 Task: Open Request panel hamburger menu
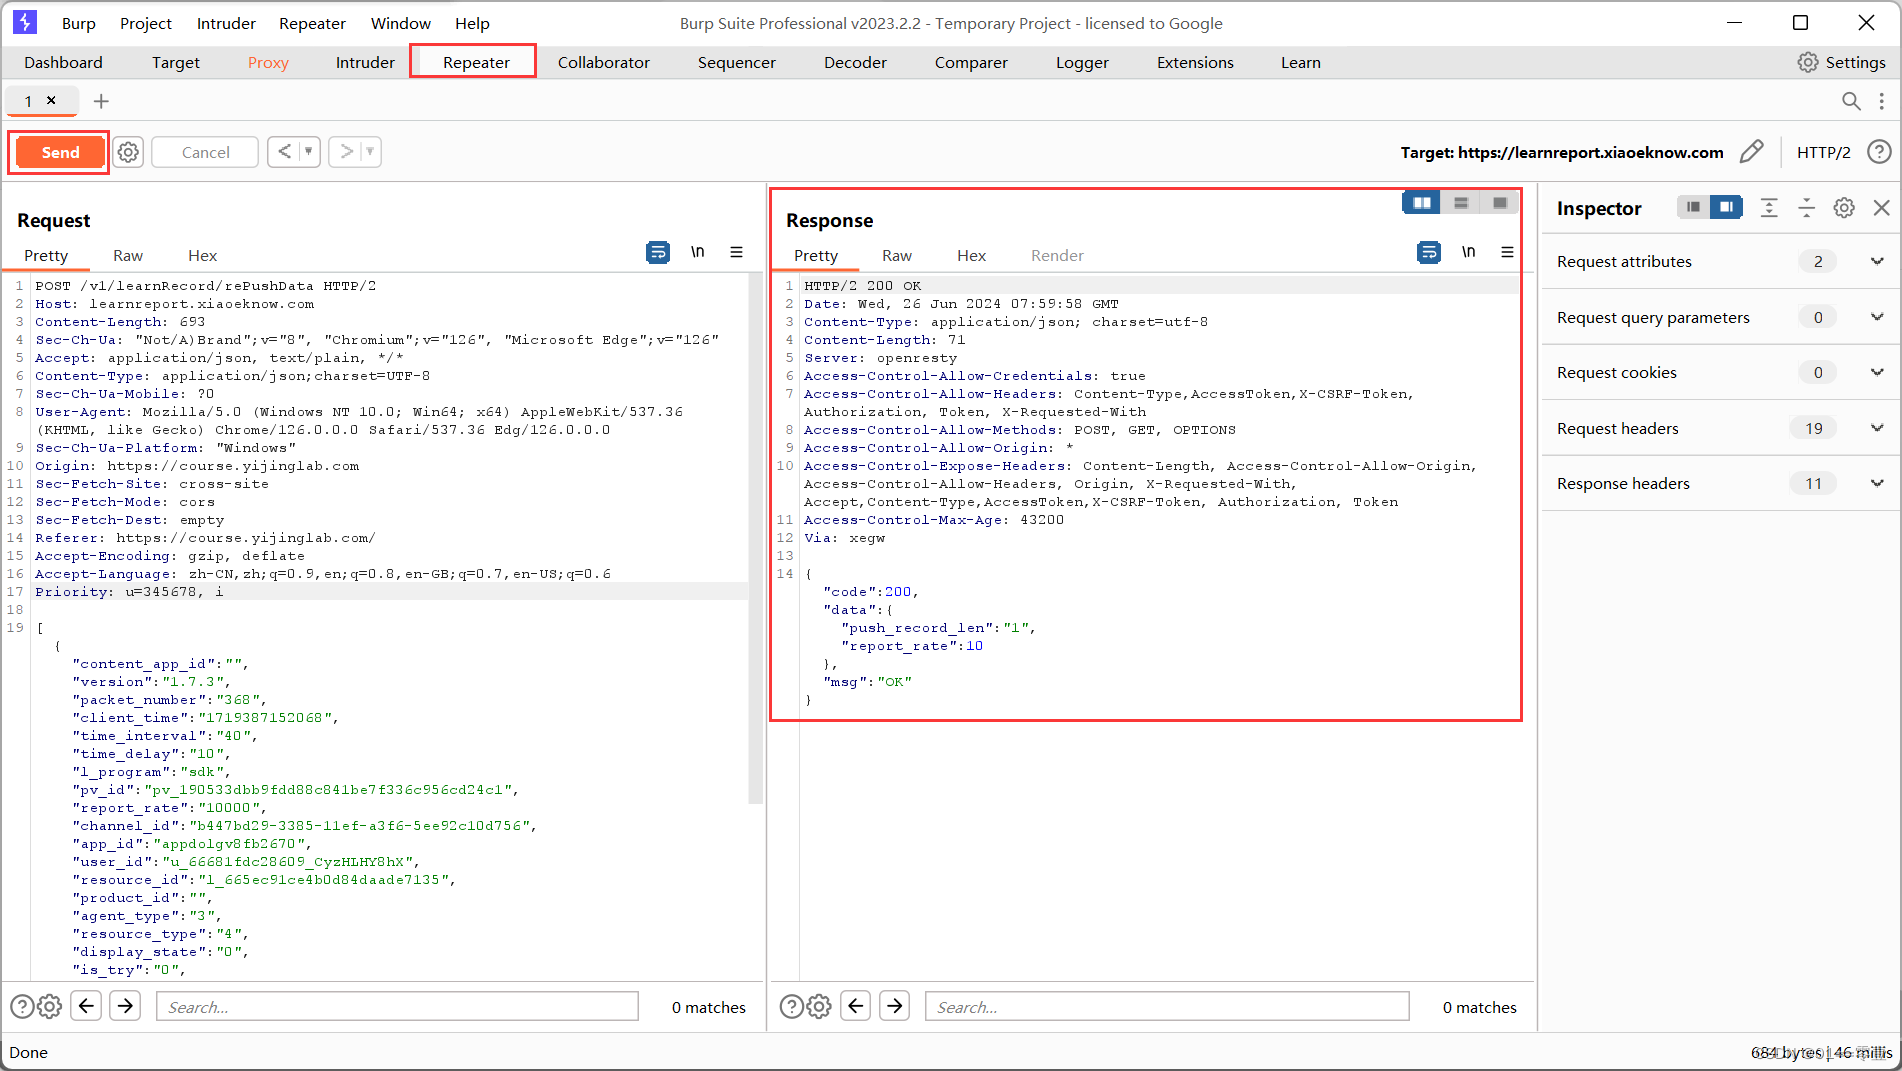coord(736,252)
